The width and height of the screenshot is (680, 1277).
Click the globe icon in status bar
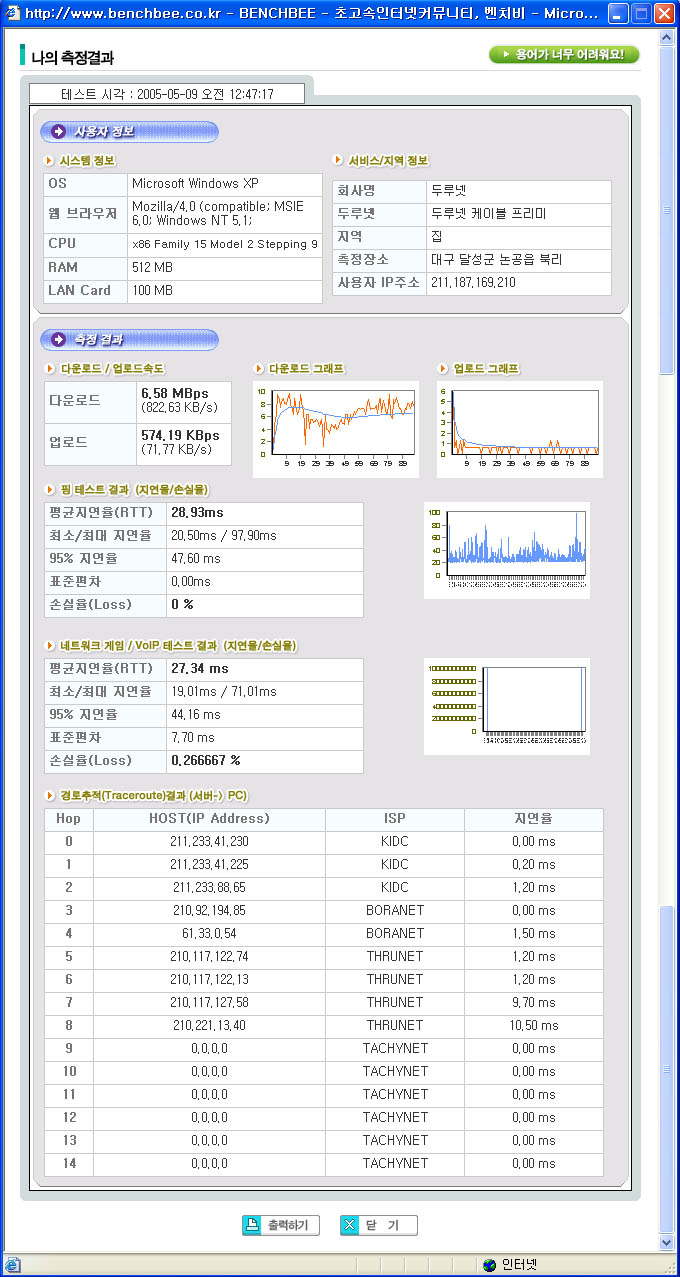click(x=489, y=1265)
